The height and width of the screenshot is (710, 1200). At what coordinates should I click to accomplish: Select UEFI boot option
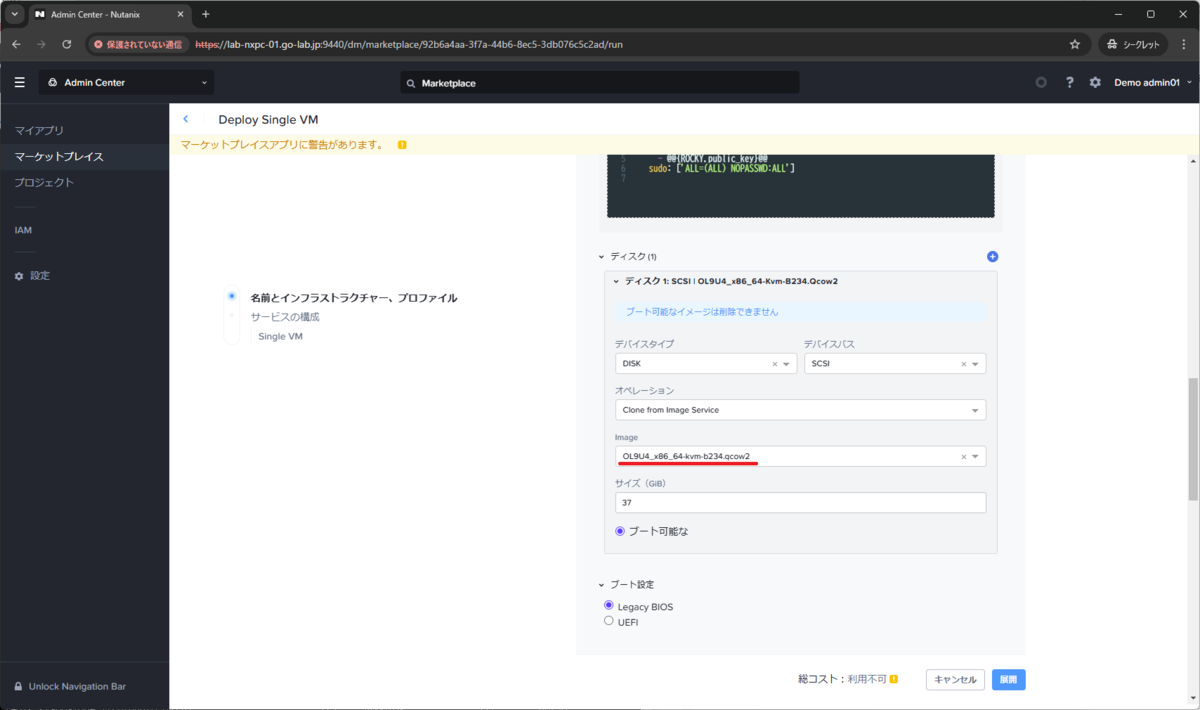click(x=609, y=621)
